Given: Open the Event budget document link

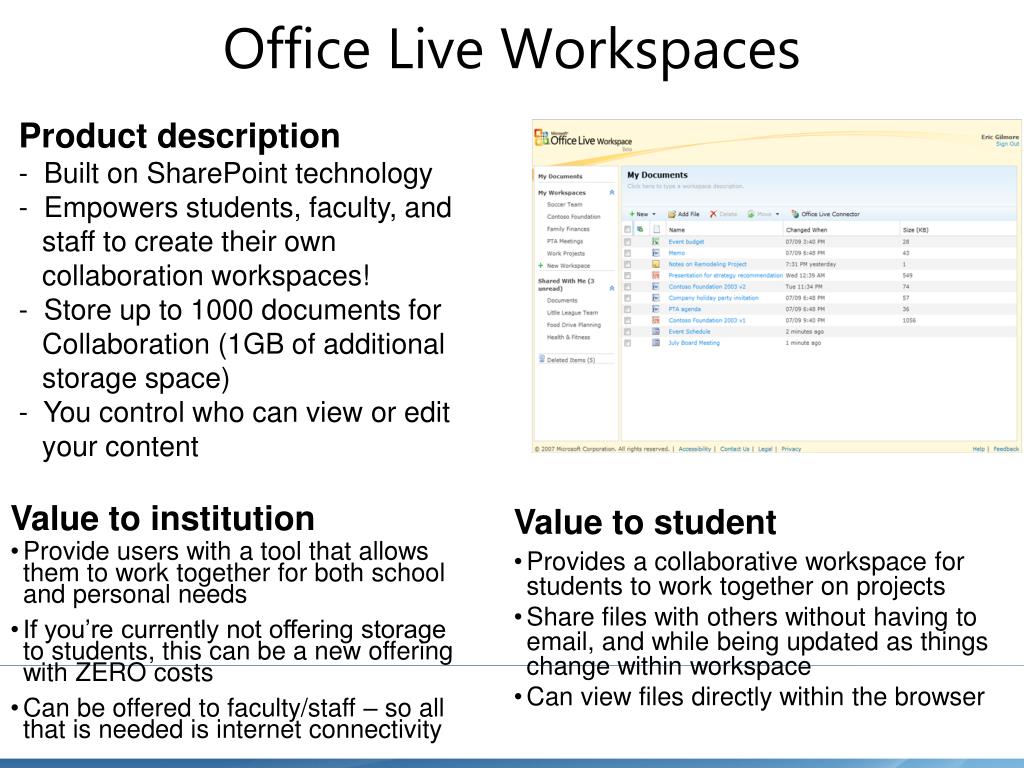Looking at the screenshot, I should click(x=686, y=242).
